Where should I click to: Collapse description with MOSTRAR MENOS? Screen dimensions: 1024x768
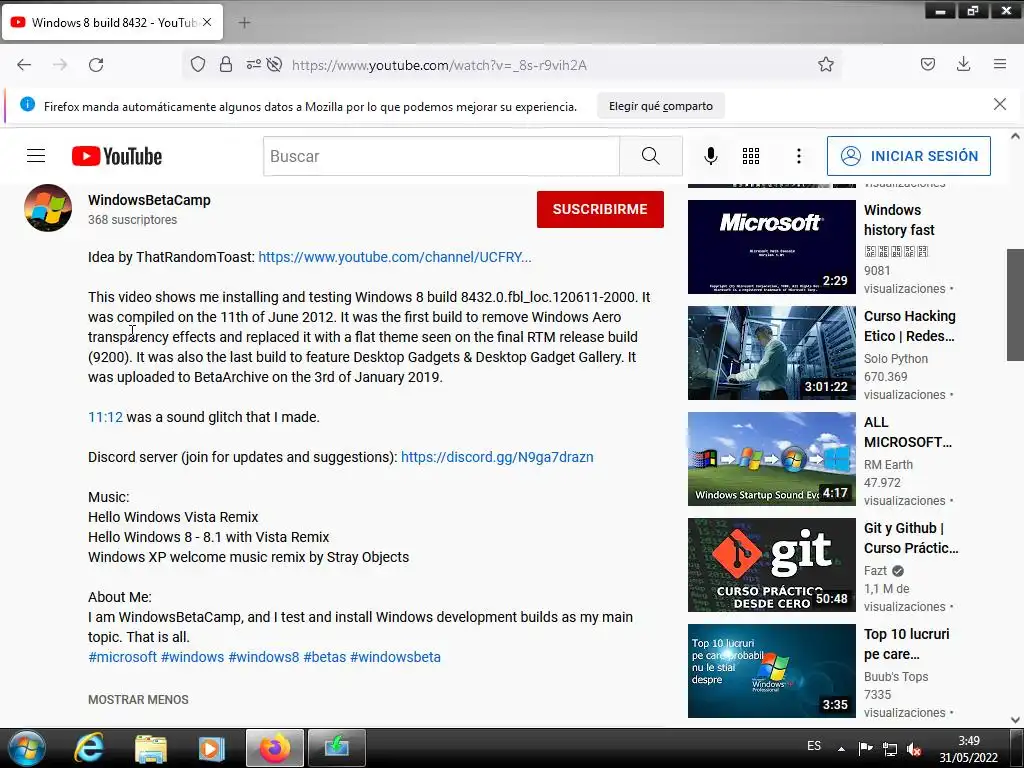(138, 699)
